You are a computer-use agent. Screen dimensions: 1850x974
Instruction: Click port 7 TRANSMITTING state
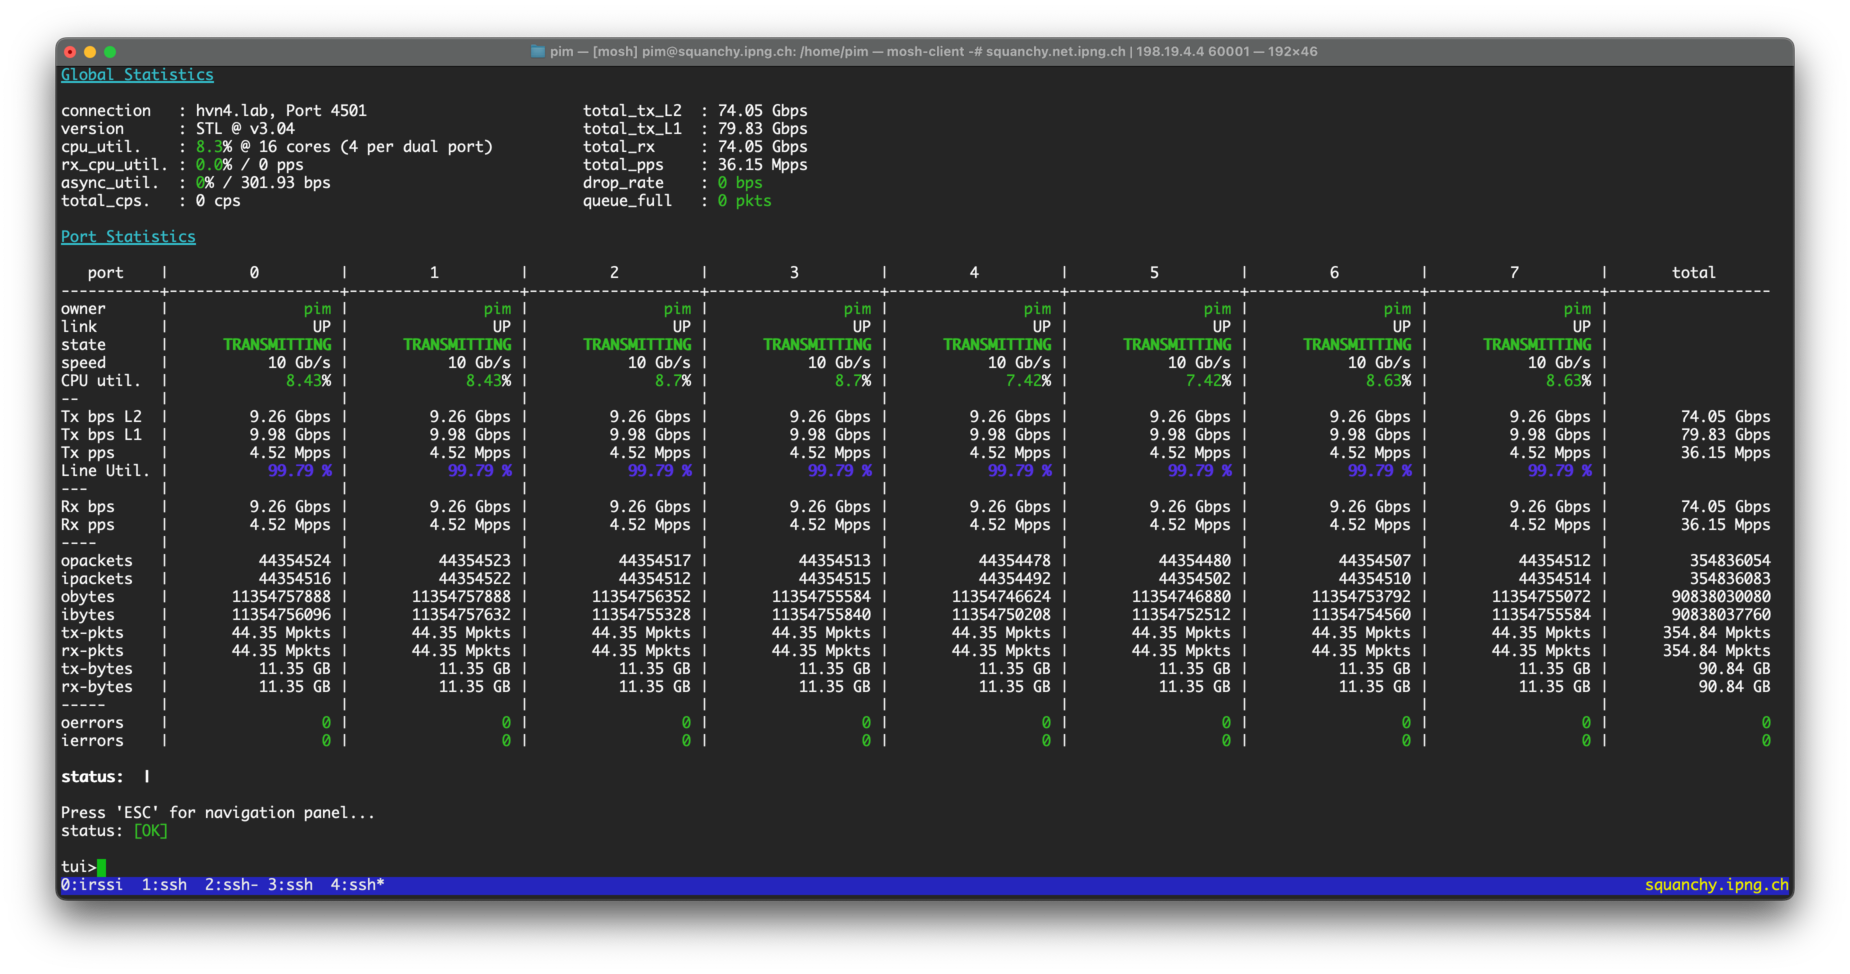coord(1536,345)
